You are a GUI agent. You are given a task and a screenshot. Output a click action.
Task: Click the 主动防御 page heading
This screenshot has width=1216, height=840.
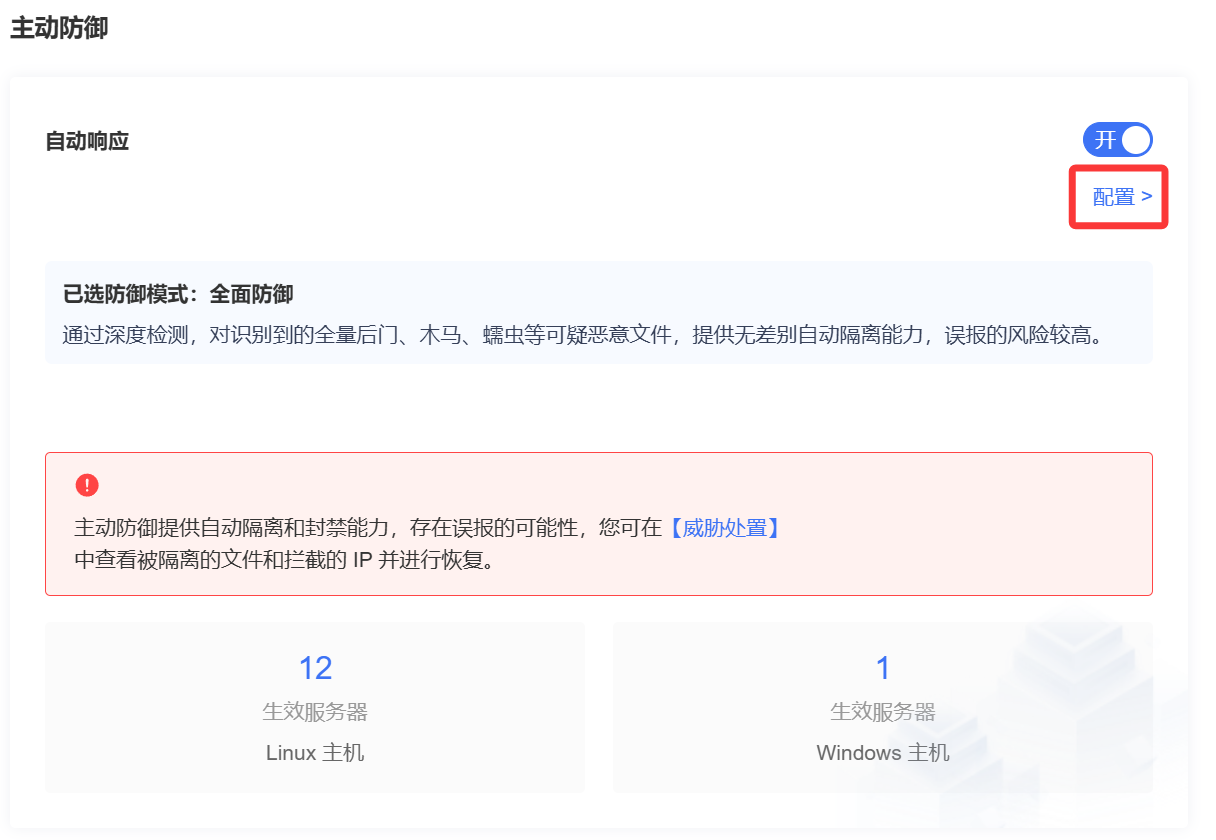(59, 28)
